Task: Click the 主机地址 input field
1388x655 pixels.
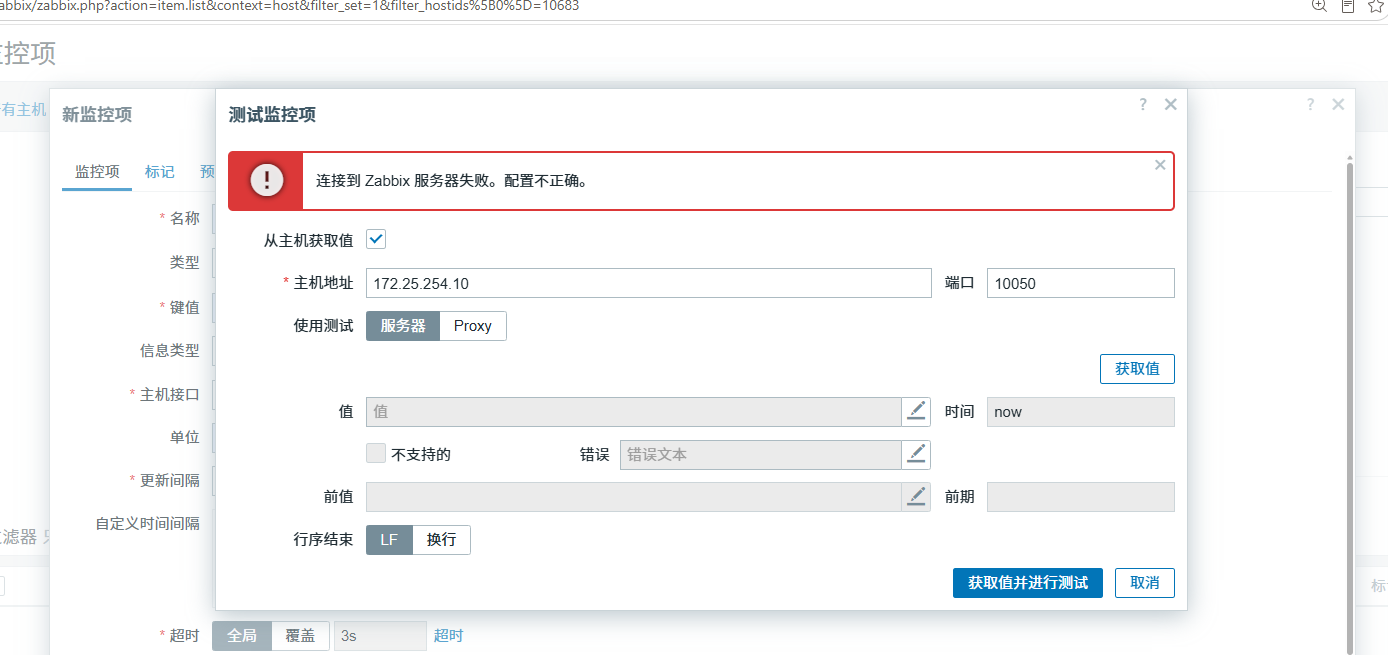Action: coord(649,283)
